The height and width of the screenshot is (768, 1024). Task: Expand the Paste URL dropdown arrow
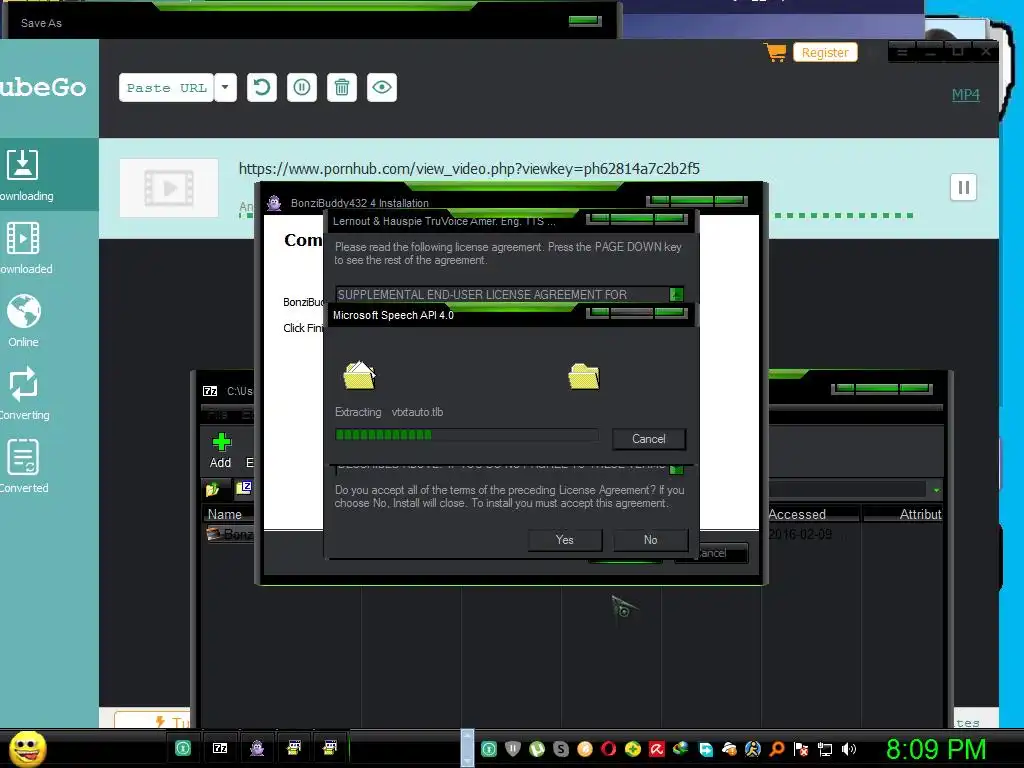(x=225, y=88)
